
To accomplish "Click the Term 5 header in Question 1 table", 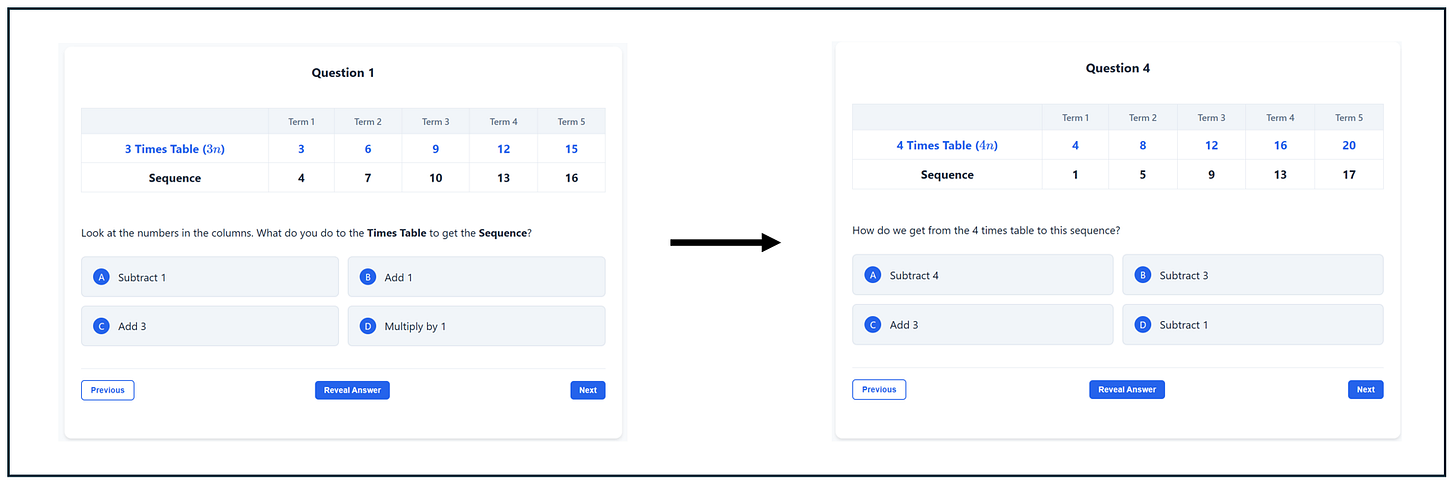I will pos(571,122).
